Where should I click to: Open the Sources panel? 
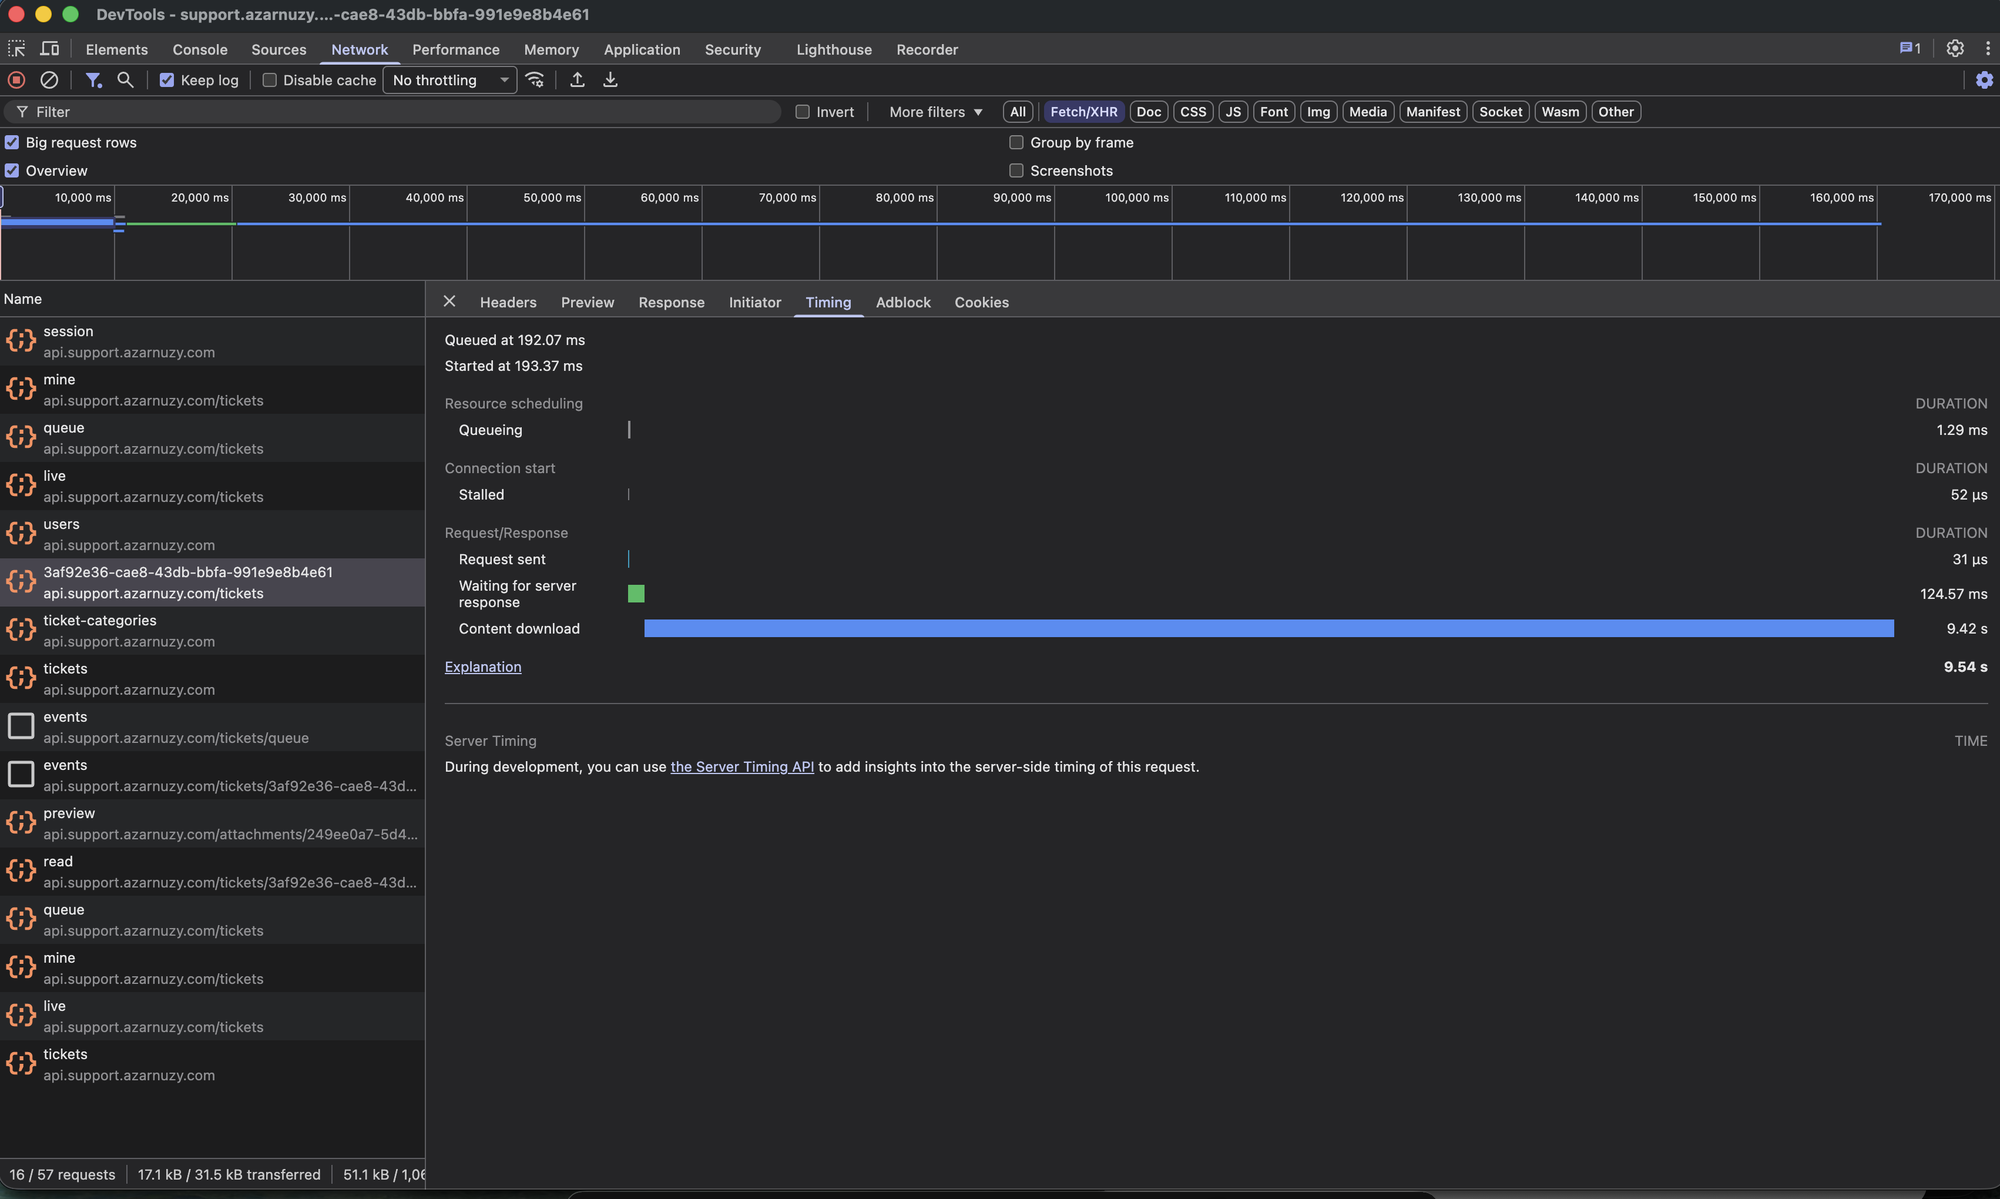[278, 49]
